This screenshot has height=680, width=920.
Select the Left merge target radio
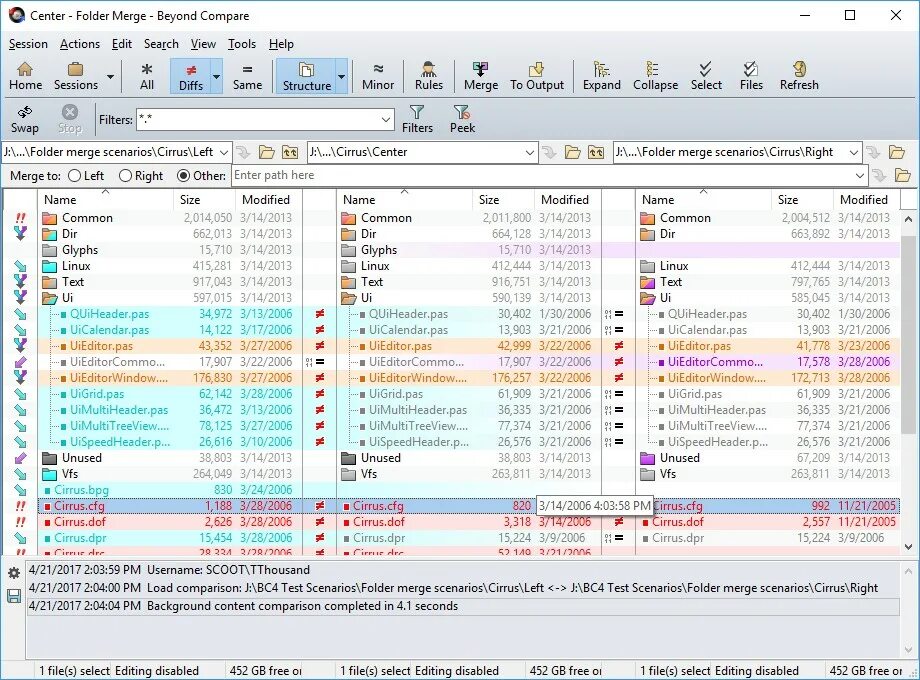click(86, 175)
